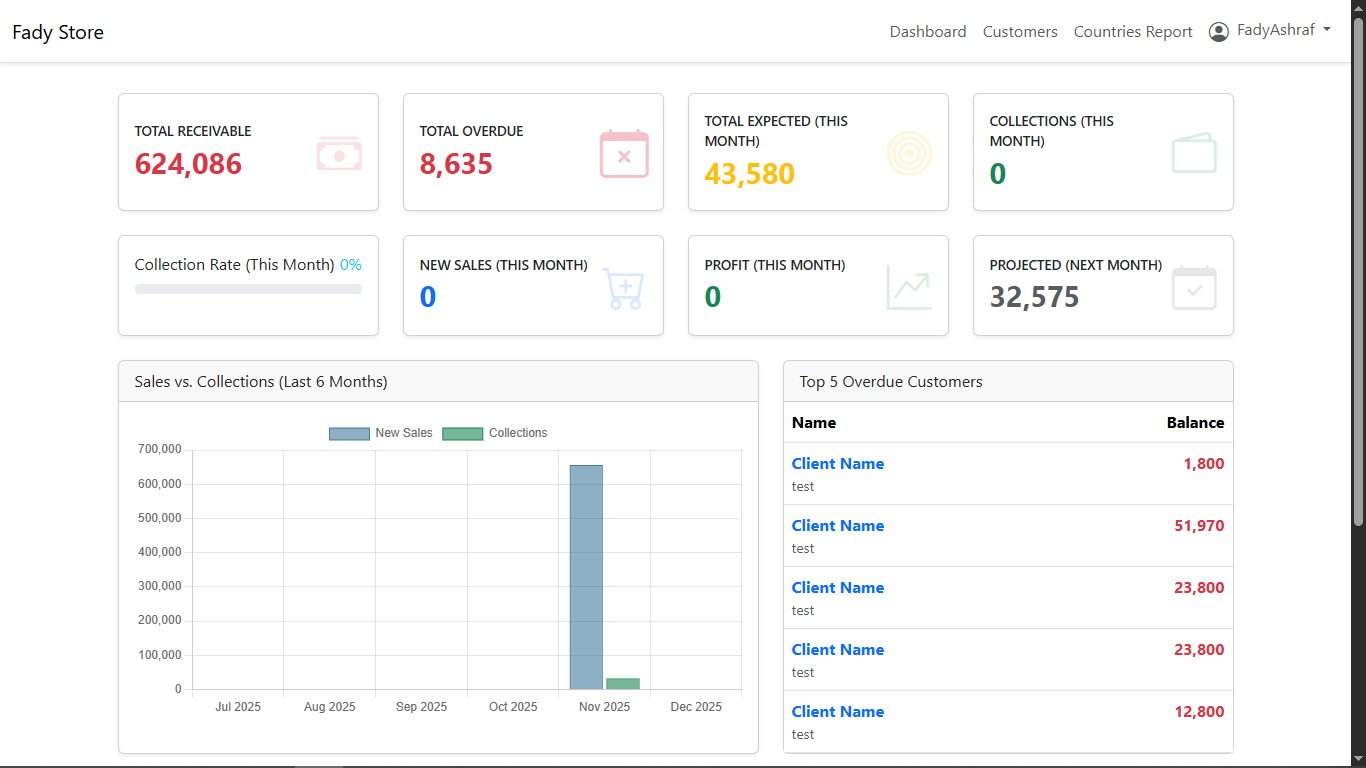1366x768 pixels.
Task: Go to the Dashboard nav item
Action: [928, 32]
